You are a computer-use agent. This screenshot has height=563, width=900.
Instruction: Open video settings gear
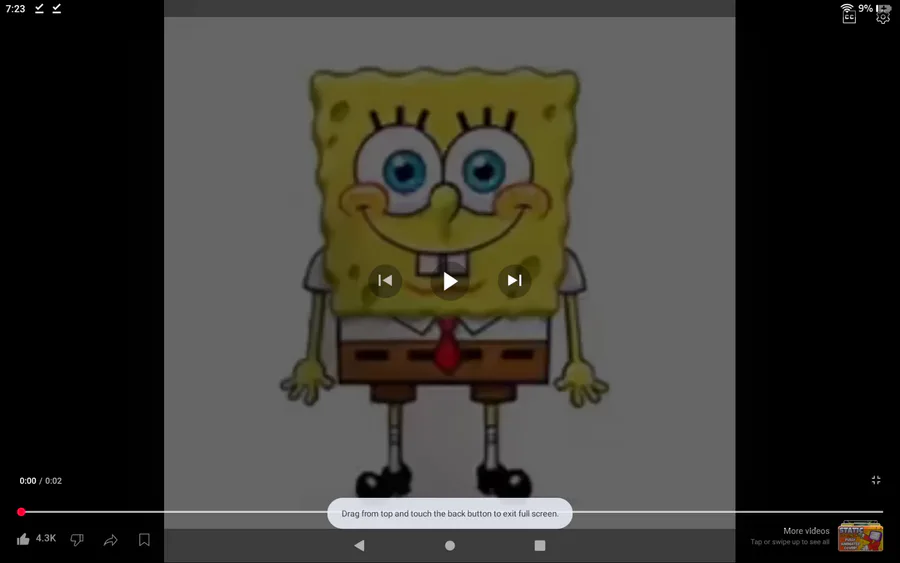(x=883, y=17)
